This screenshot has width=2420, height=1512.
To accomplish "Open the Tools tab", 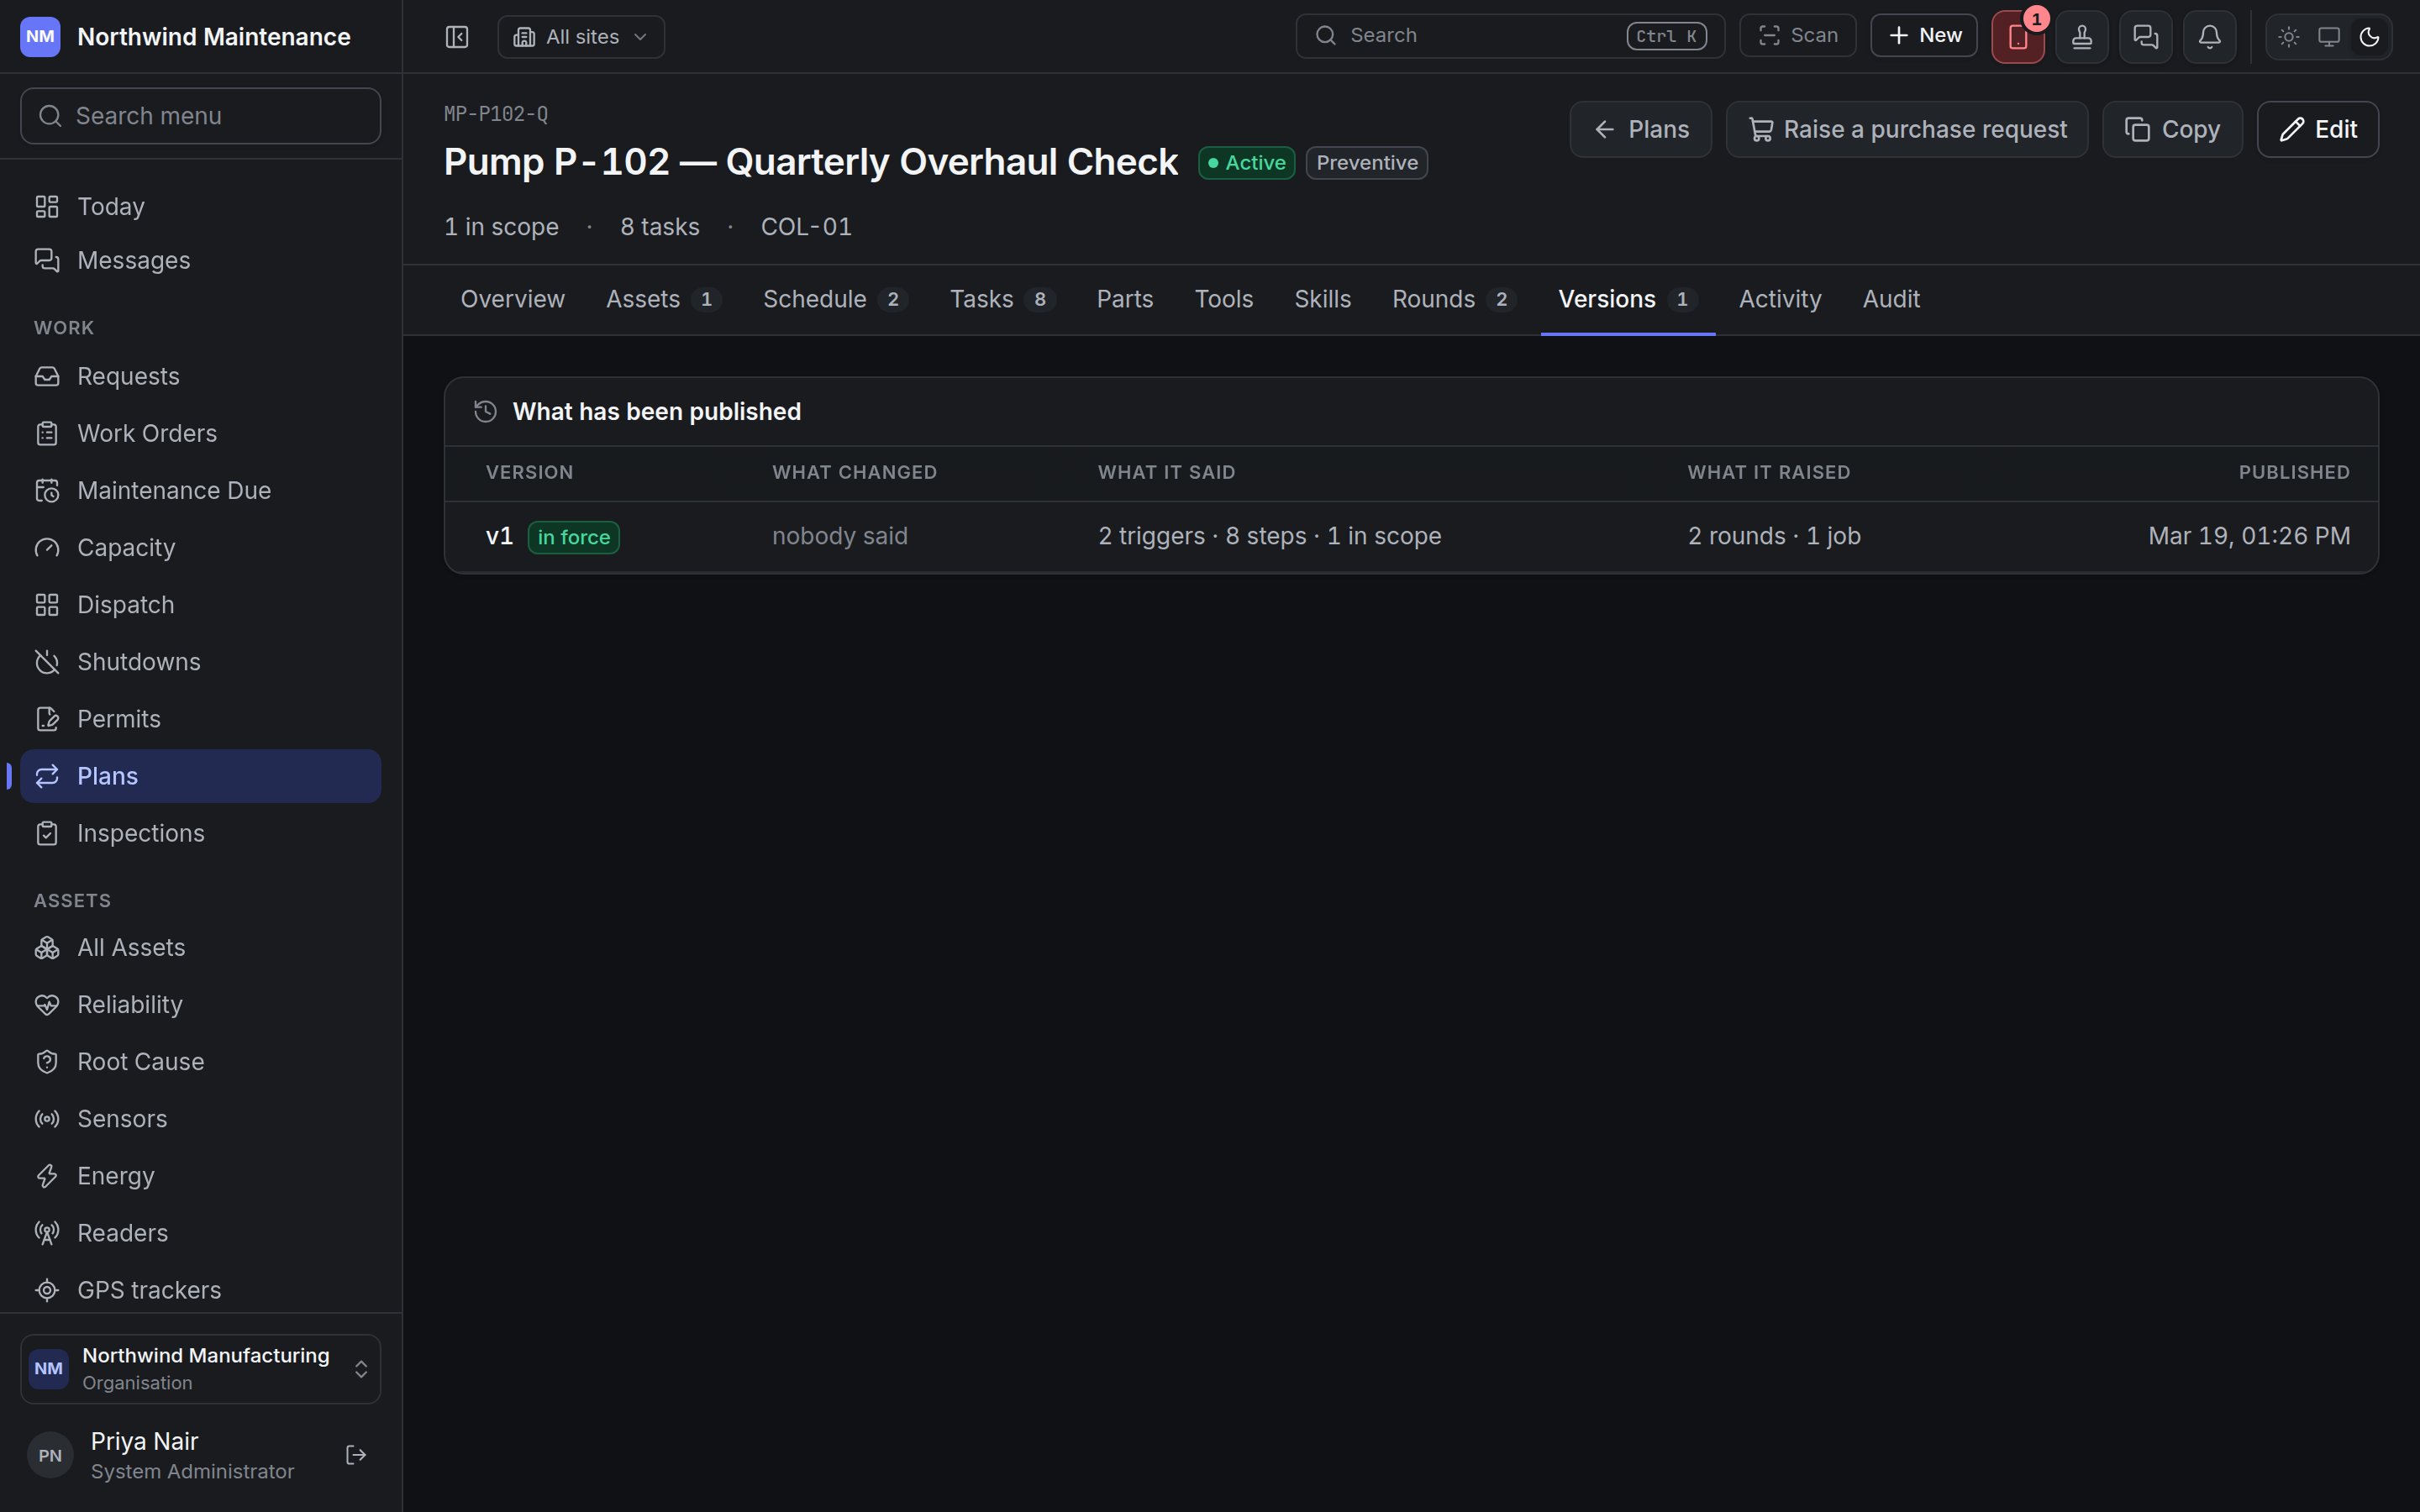I will [x=1224, y=299].
